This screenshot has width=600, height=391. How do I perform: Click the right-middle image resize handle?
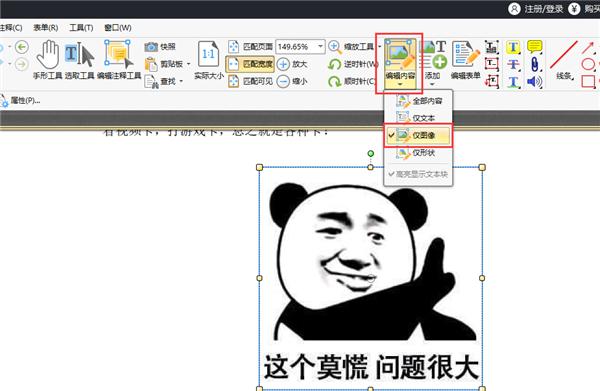pyautogui.click(x=482, y=278)
